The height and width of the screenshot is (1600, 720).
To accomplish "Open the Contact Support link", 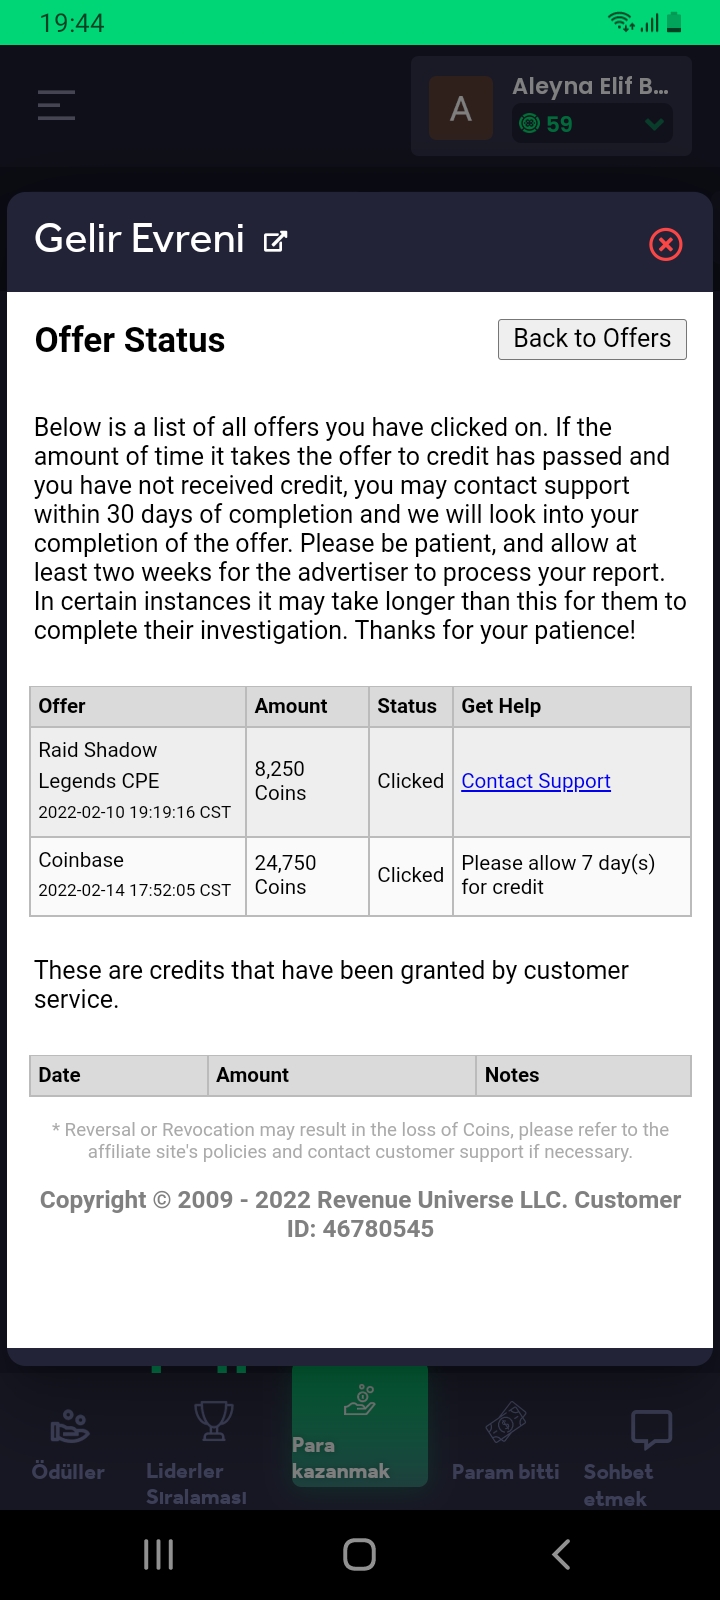I will tap(536, 781).
